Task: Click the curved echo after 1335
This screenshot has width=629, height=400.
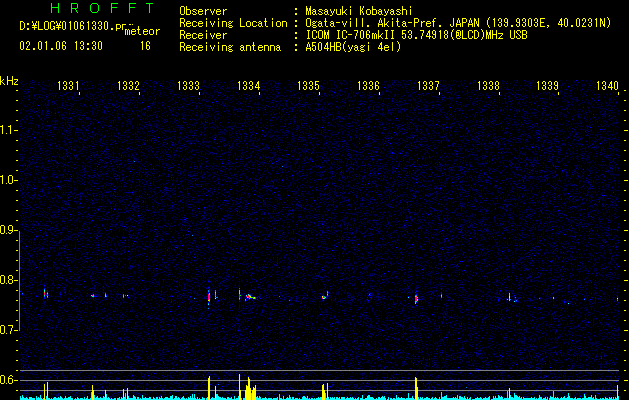Action: coord(325,296)
